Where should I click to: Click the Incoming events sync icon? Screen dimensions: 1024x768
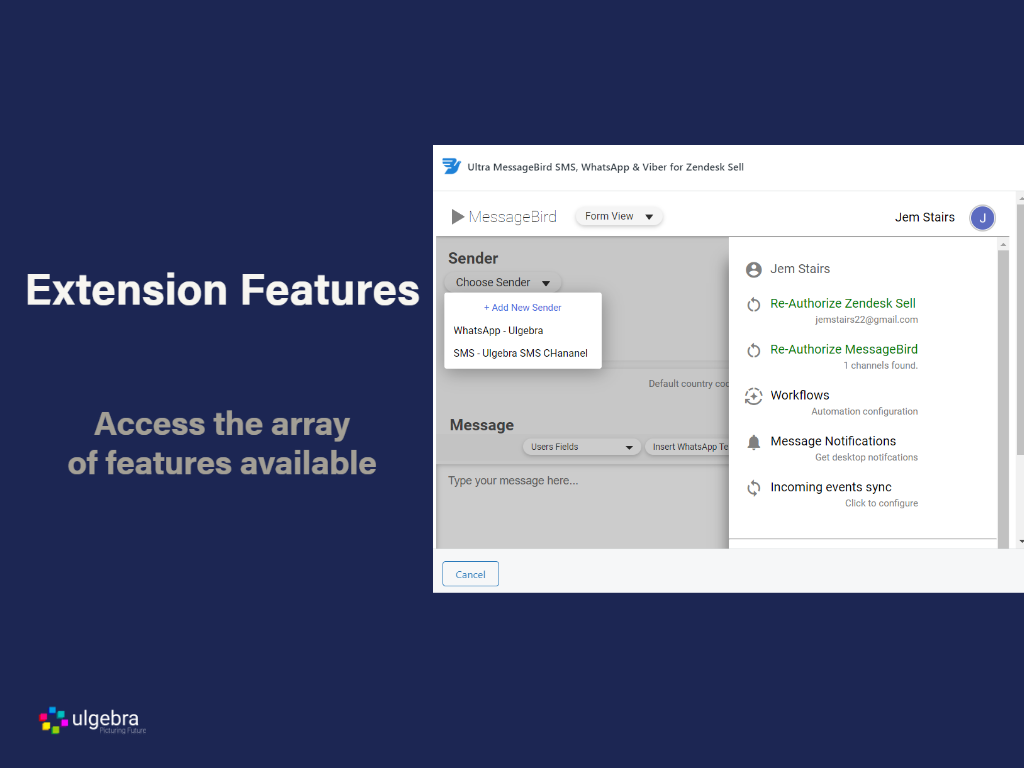[x=754, y=488]
